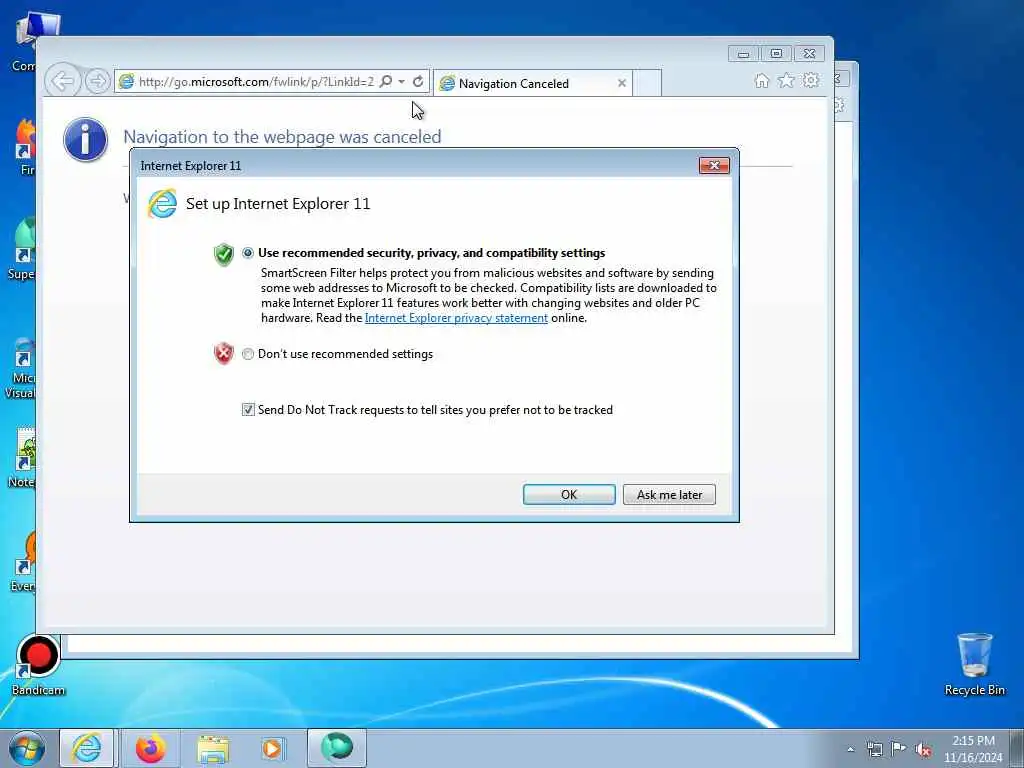This screenshot has height=768, width=1024.
Task: Close the Navigation Canceled tab
Action: pos(622,83)
